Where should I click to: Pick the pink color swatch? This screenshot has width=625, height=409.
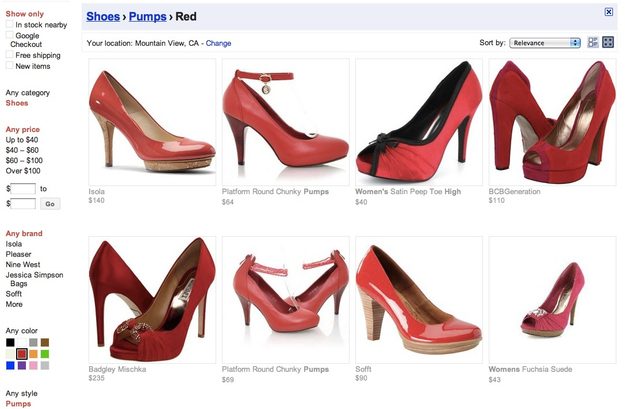pyautogui.click(x=33, y=366)
